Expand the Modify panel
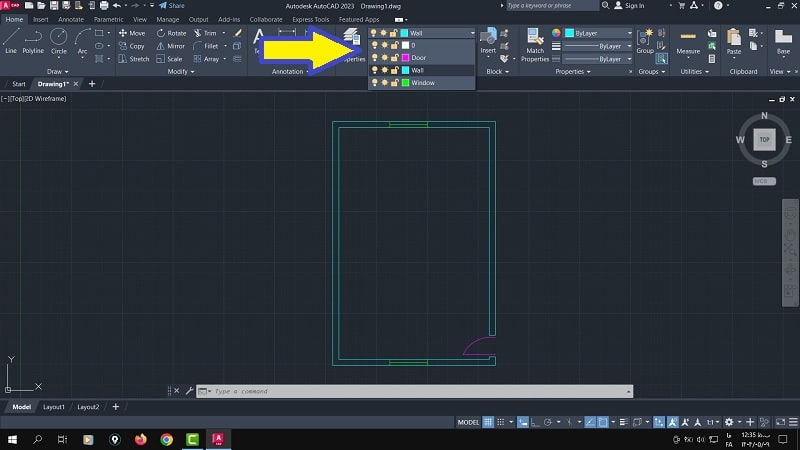The height and width of the screenshot is (450, 800). click(181, 71)
